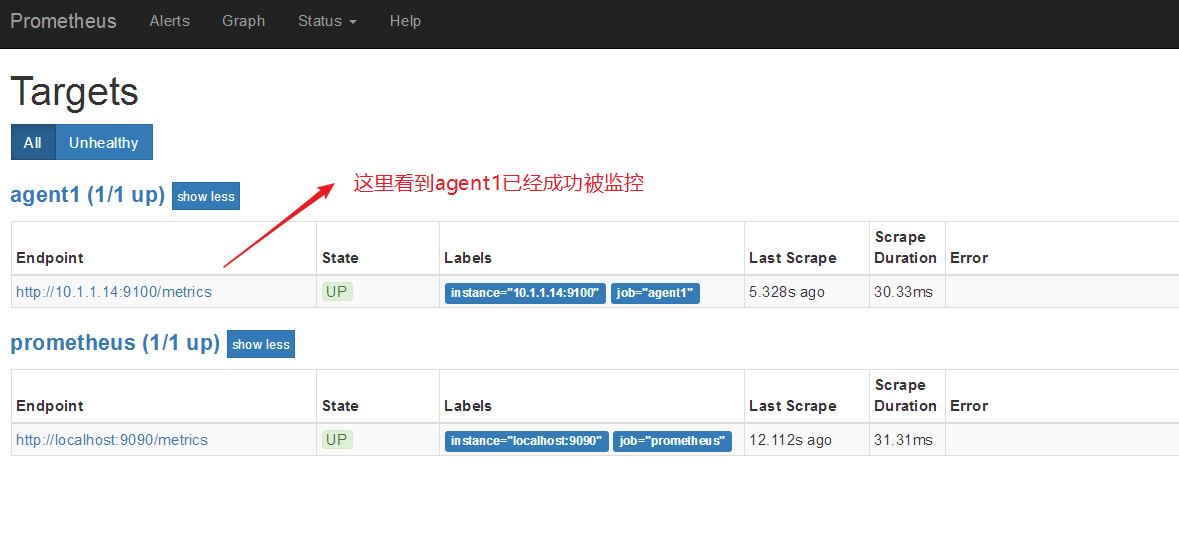Open endpoint http://10.1.1.14:9100/metrics

(x=114, y=292)
